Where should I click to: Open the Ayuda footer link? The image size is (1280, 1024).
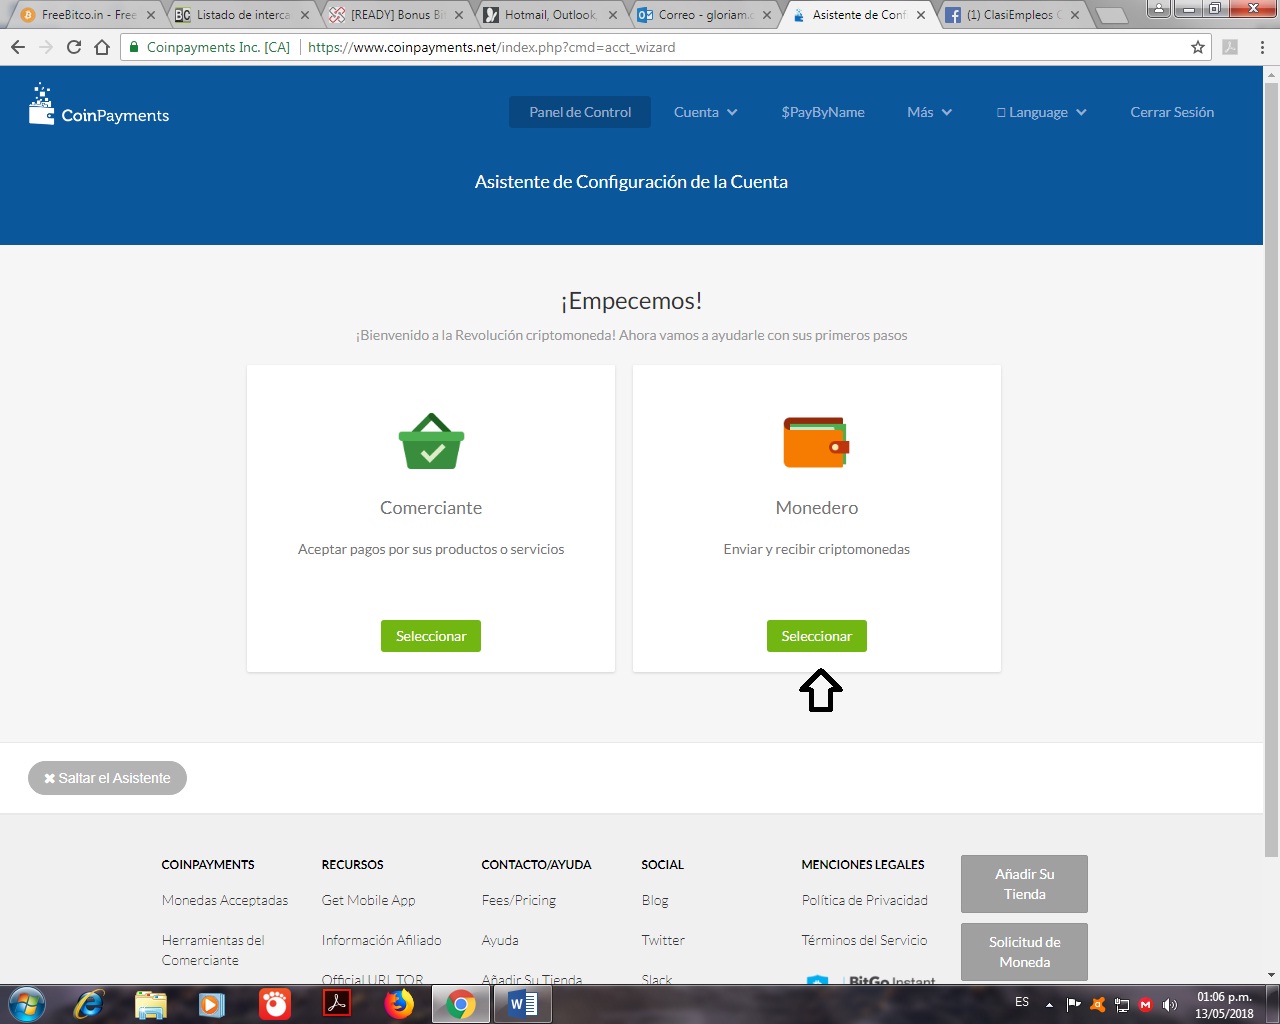click(x=500, y=940)
